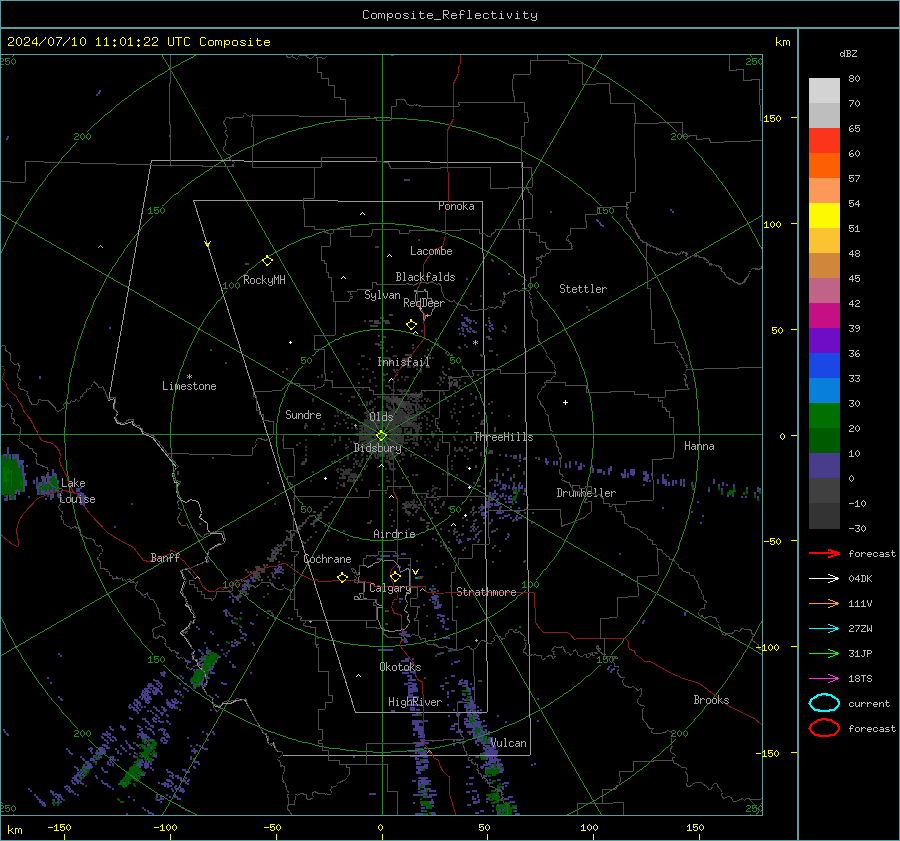The height and width of the screenshot is (841, 900).
Task: Click the Vulcan label
Action: tap(508, 743)
